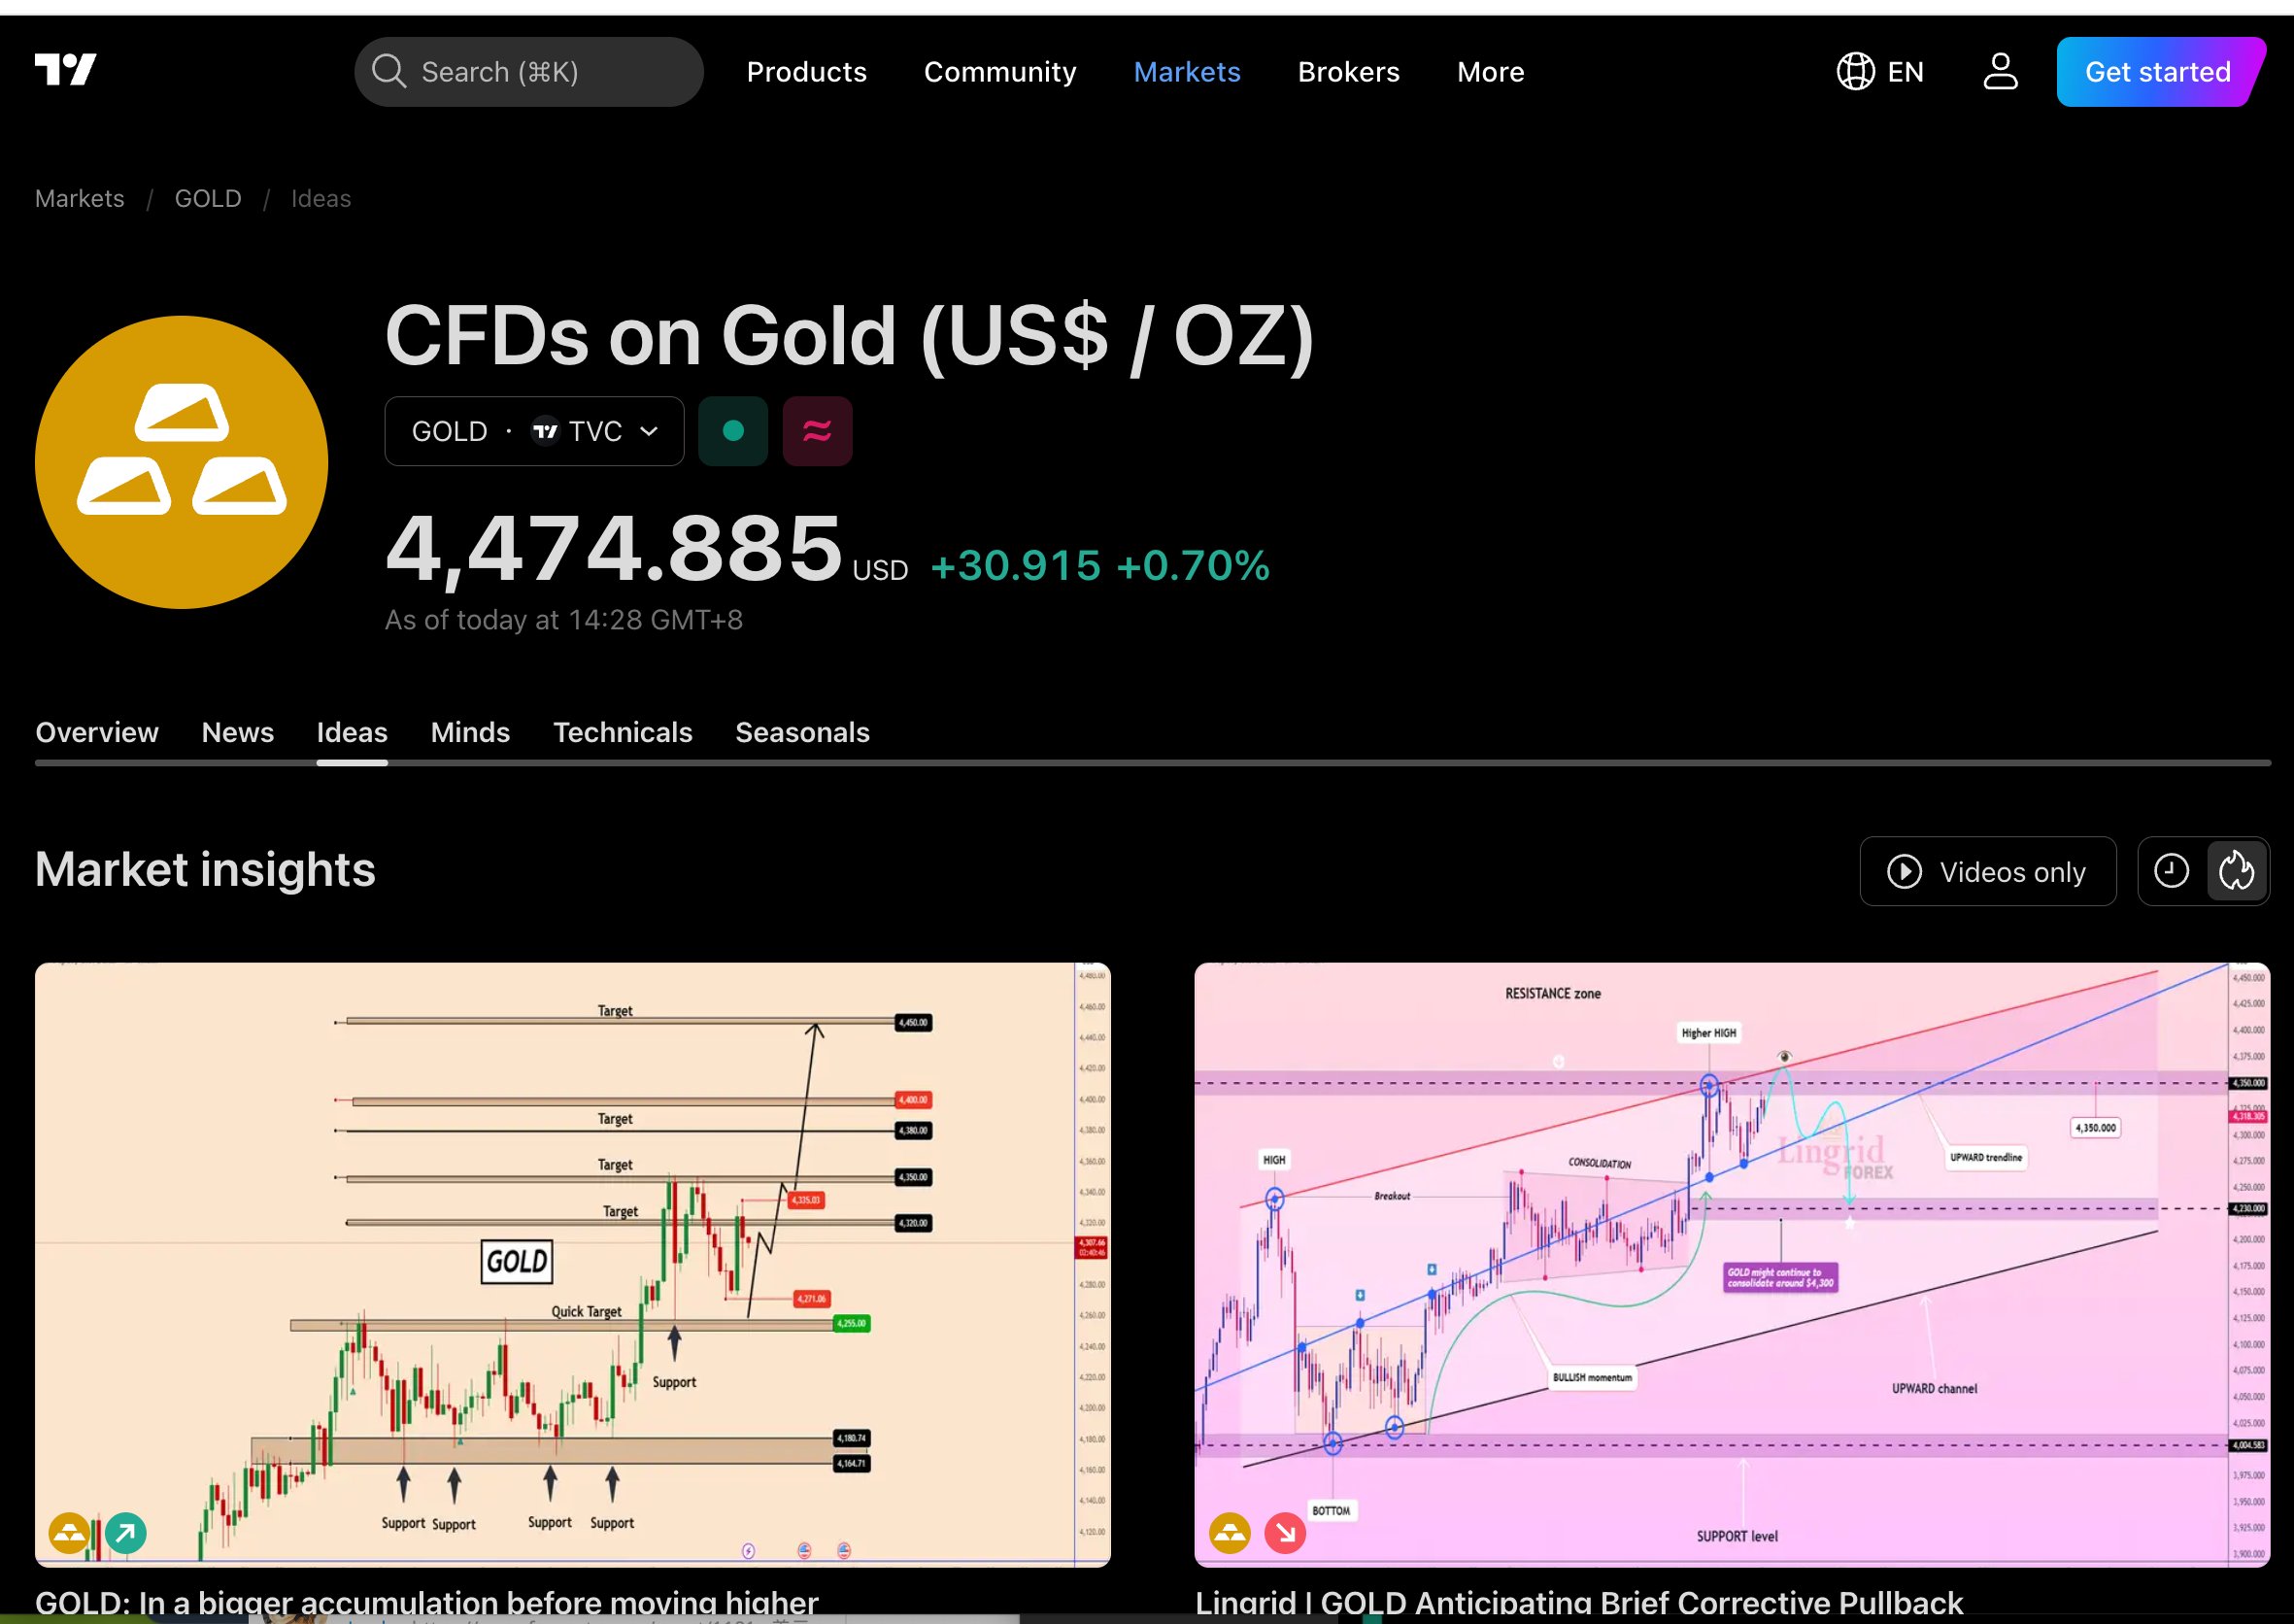The image size is (2294, 1624).
Task: Click the TradingView logo
Action: [66, 70]
